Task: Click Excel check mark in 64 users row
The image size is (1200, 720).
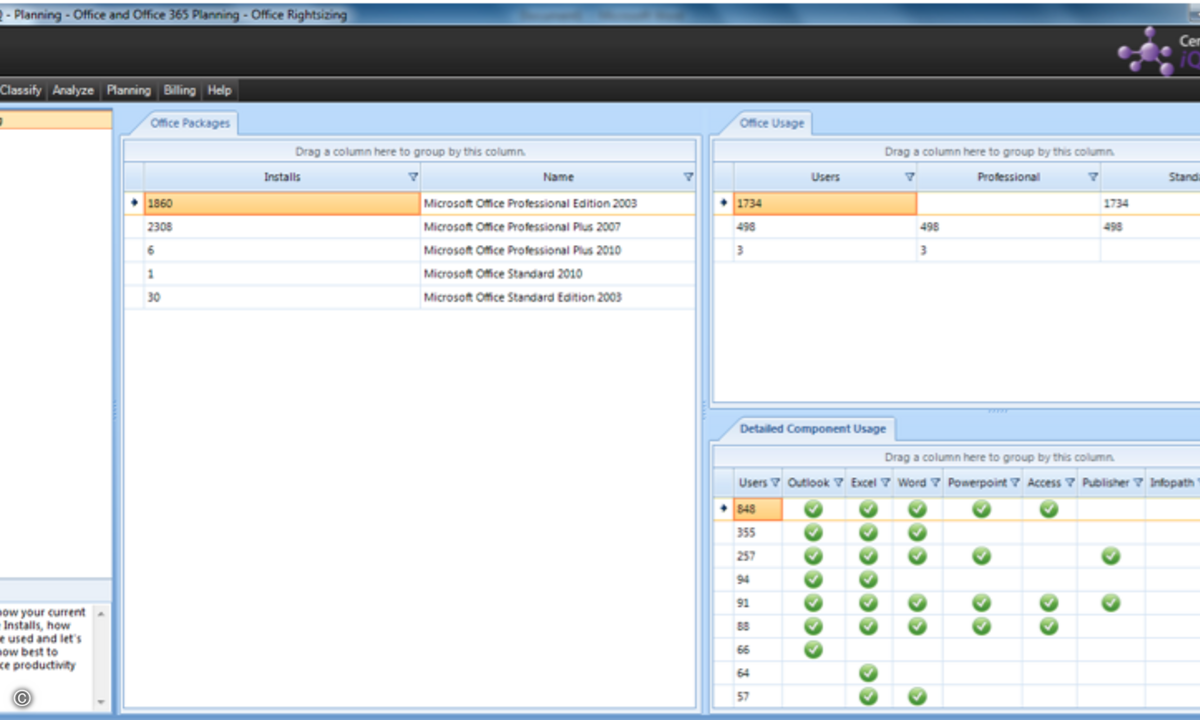Action: coord(868,673)
